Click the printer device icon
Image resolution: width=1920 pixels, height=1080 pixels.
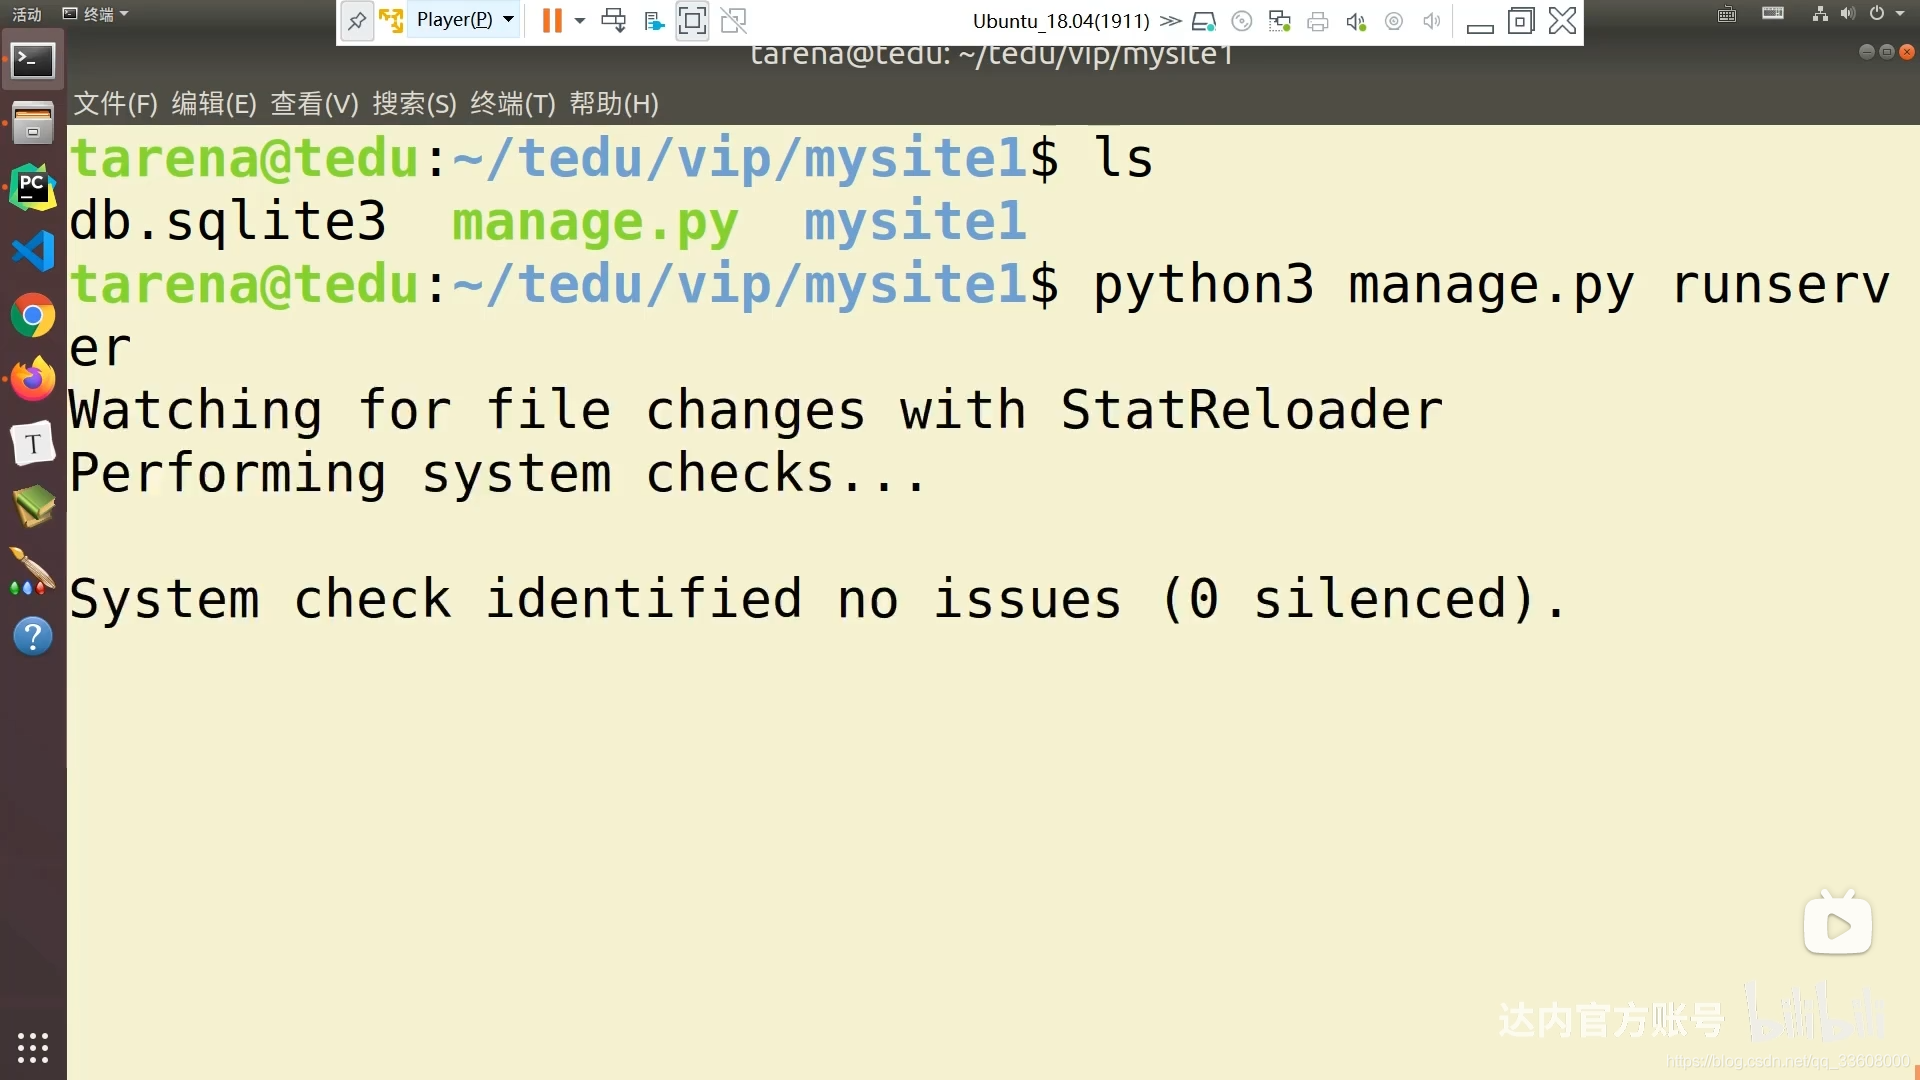1318,21
